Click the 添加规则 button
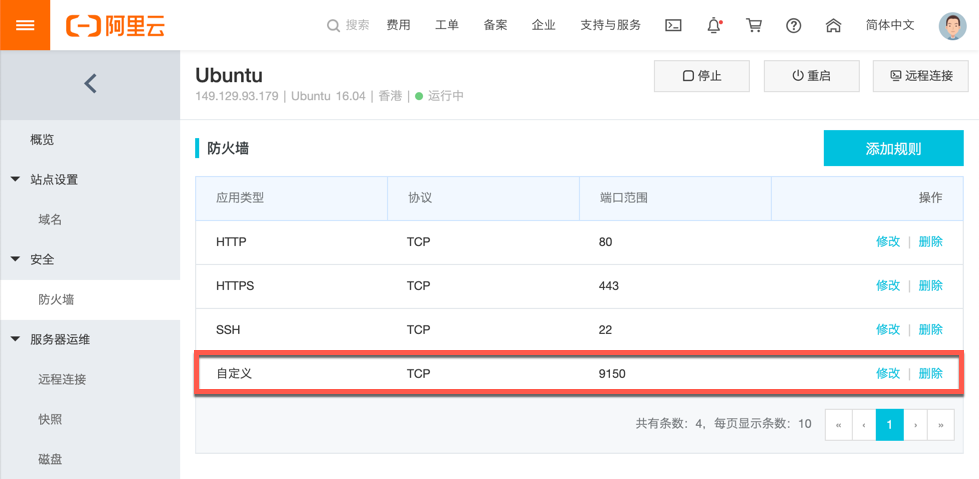 coord(893,149)
